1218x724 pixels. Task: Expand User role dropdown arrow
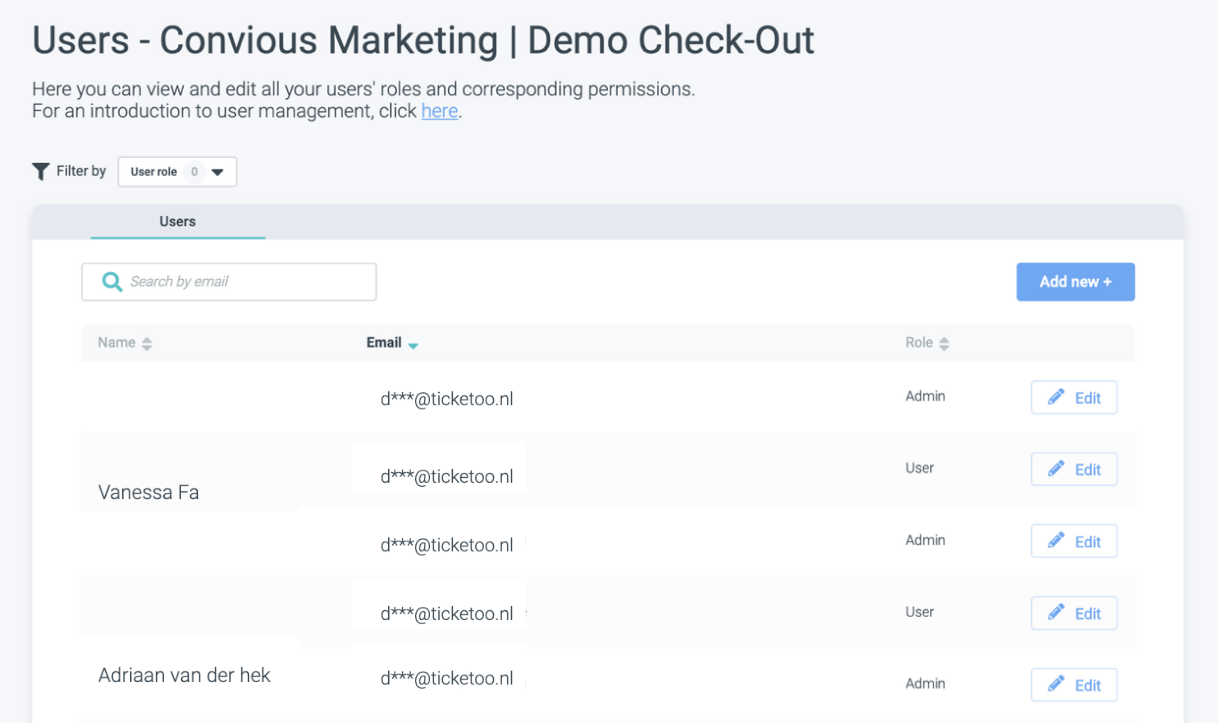coord(218,172)
